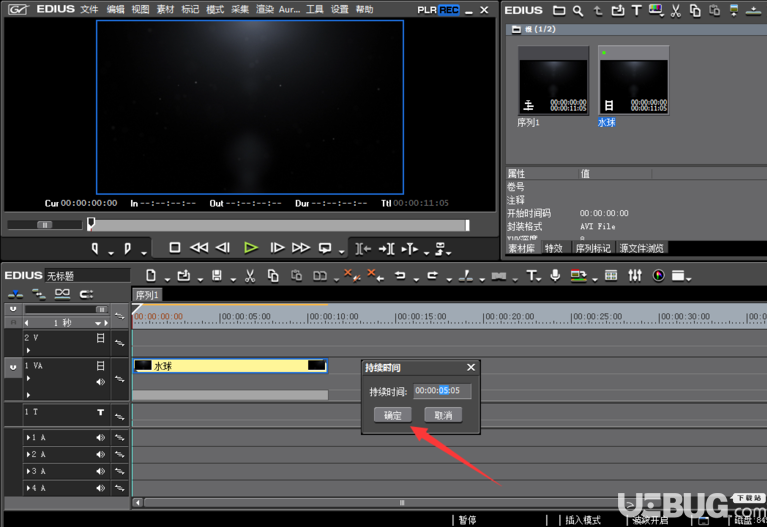Start playback with the green Play button
767x527 pixels.
[x=251, y=248]
